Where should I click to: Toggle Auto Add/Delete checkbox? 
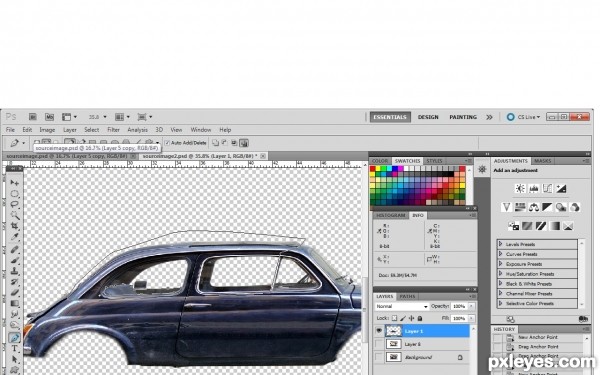167,143
